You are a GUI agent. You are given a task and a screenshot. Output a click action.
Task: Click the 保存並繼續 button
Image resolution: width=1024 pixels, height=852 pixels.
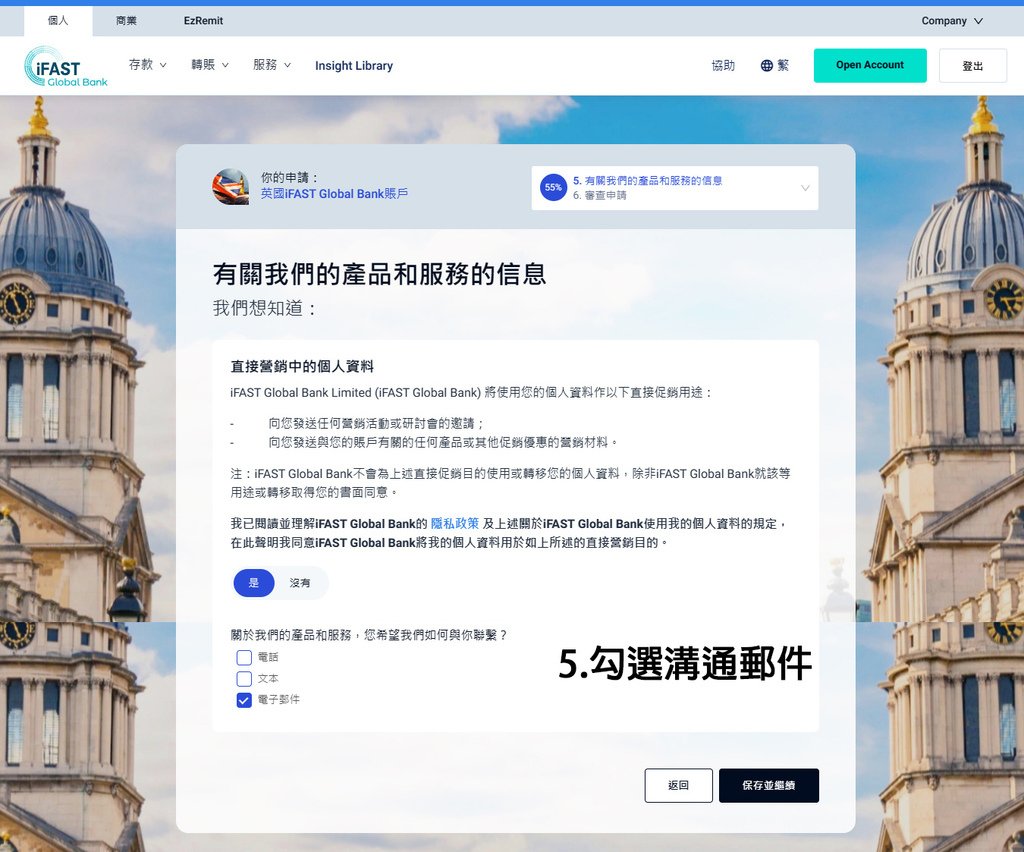coord(769,785)
